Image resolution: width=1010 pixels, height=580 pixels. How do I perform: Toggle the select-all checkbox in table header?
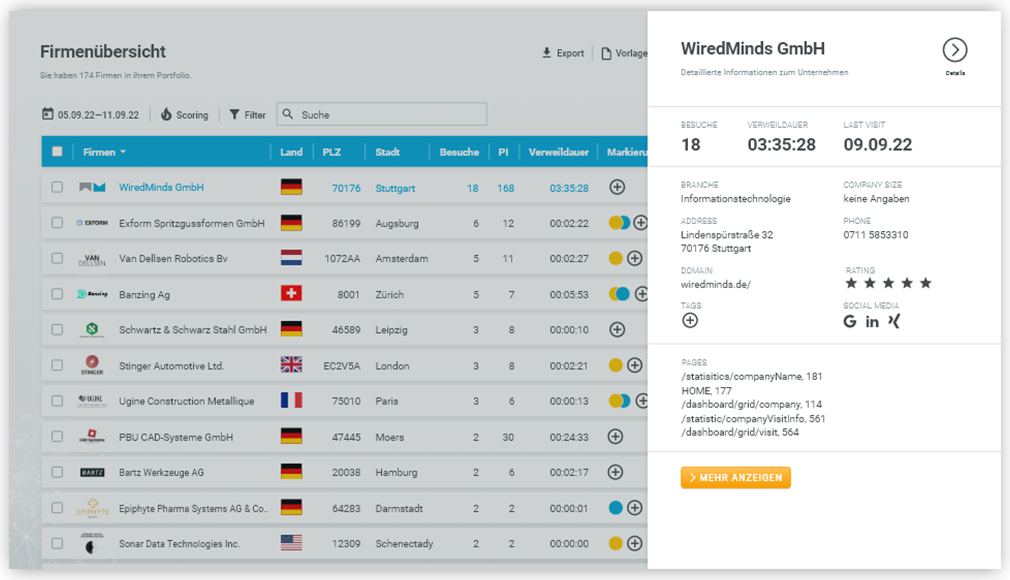point(57,151)
